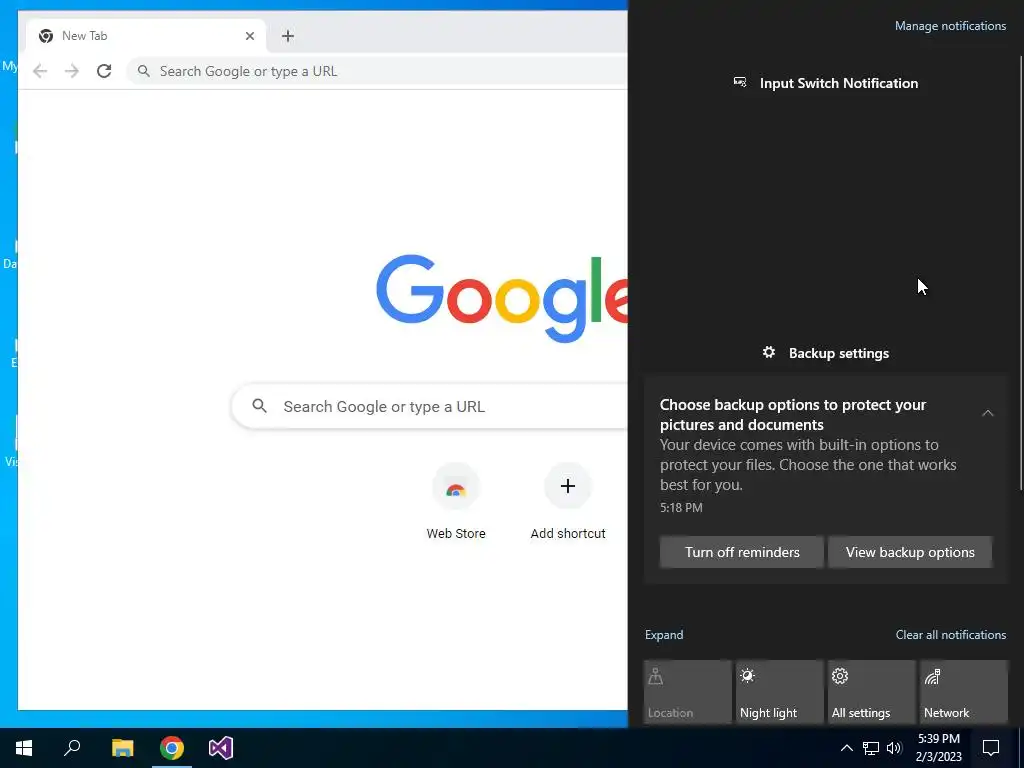Click the 5:18 PM timestamp
The height and width of the screenshot is (768, 1024).
click(681, 507)
